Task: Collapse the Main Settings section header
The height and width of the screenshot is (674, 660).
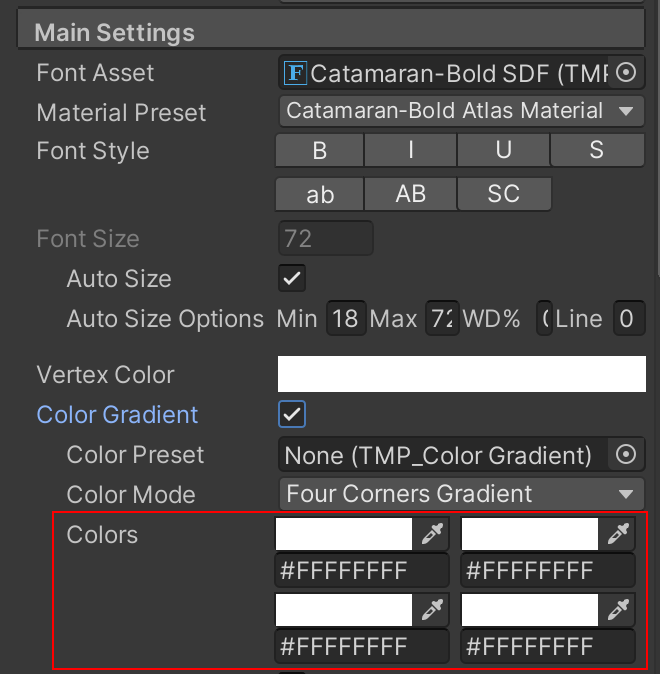Action: point(115,32)
